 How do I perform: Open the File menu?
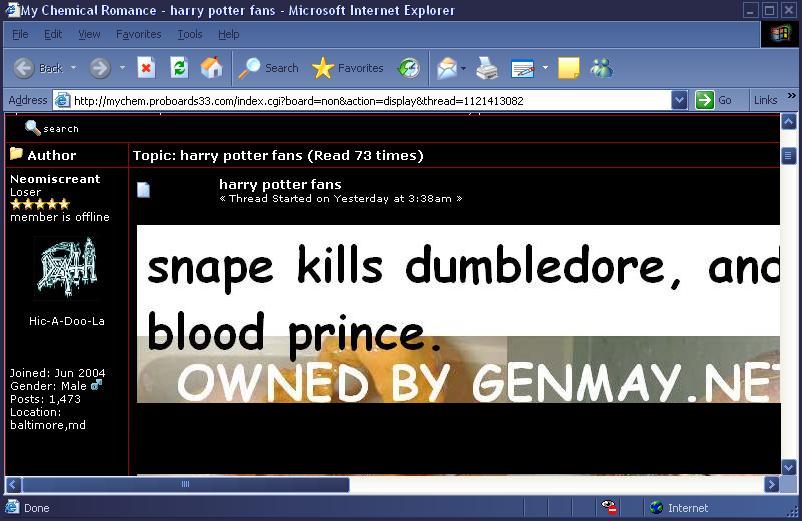click(x=20, y=34)
